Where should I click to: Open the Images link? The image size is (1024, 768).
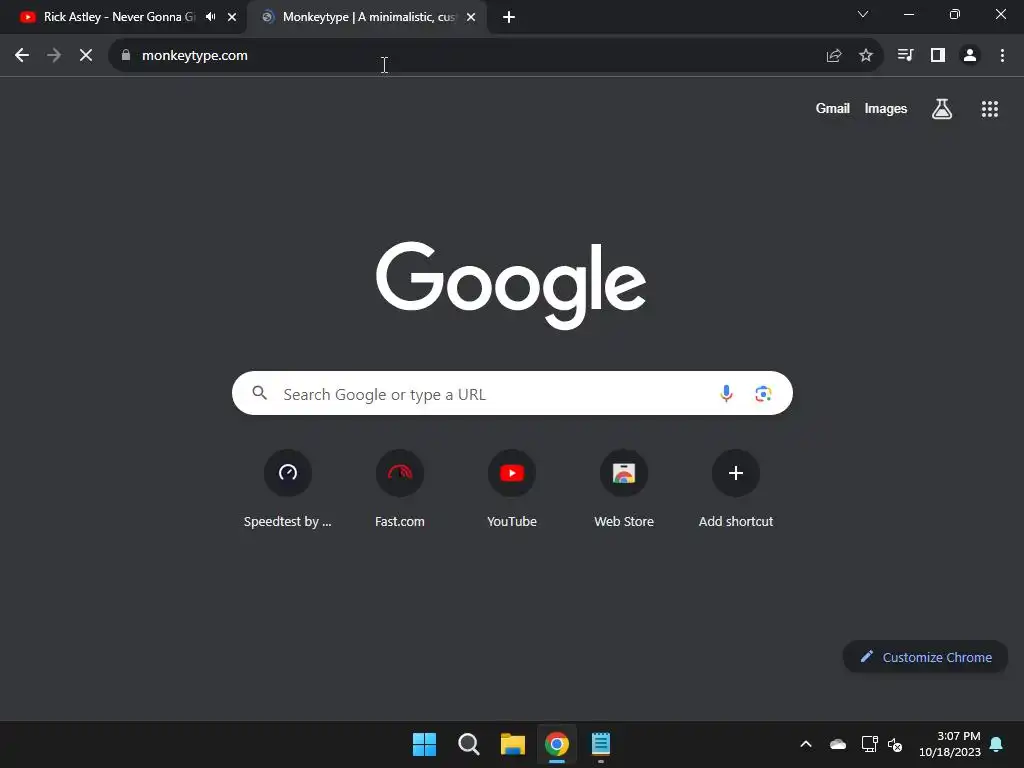886,108
